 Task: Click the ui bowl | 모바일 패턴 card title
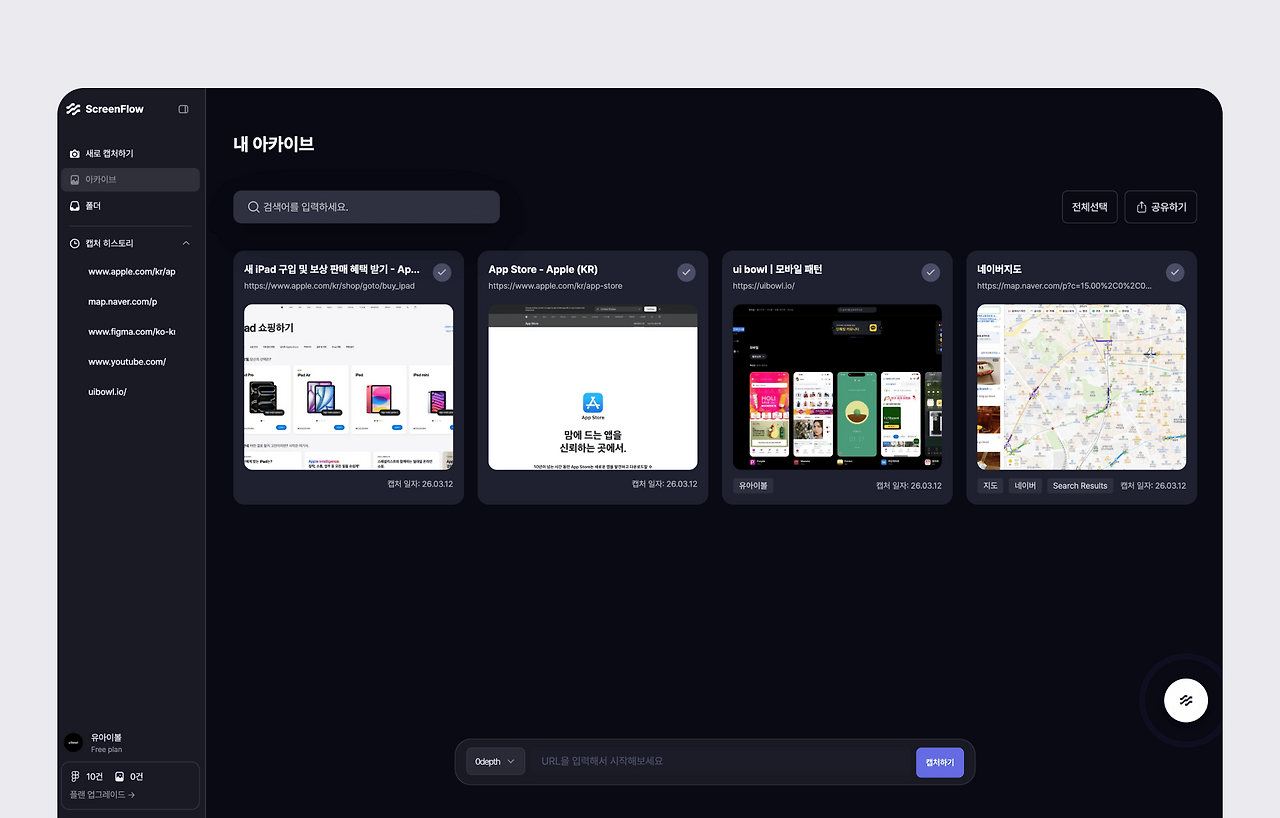point(777,269)
